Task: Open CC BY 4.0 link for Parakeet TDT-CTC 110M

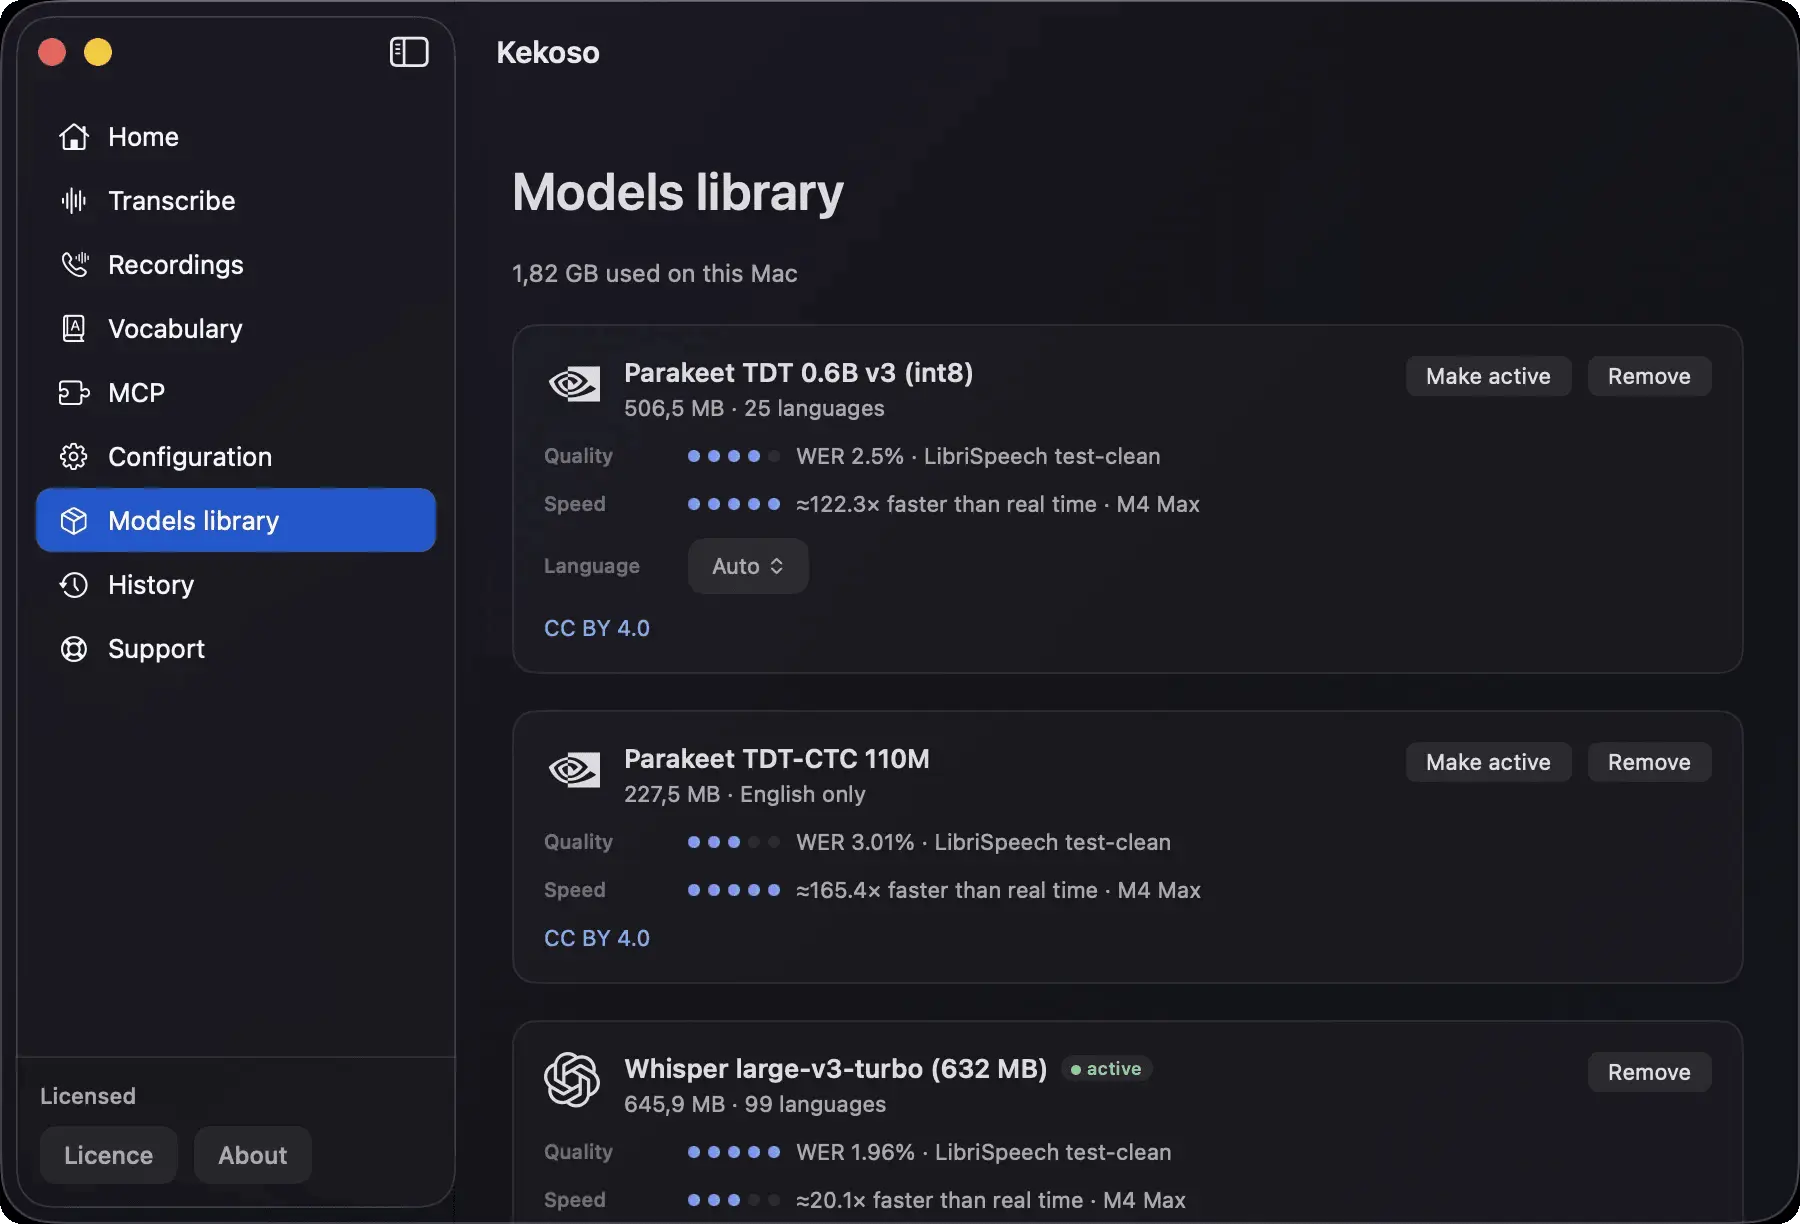Action: [597, 938]
